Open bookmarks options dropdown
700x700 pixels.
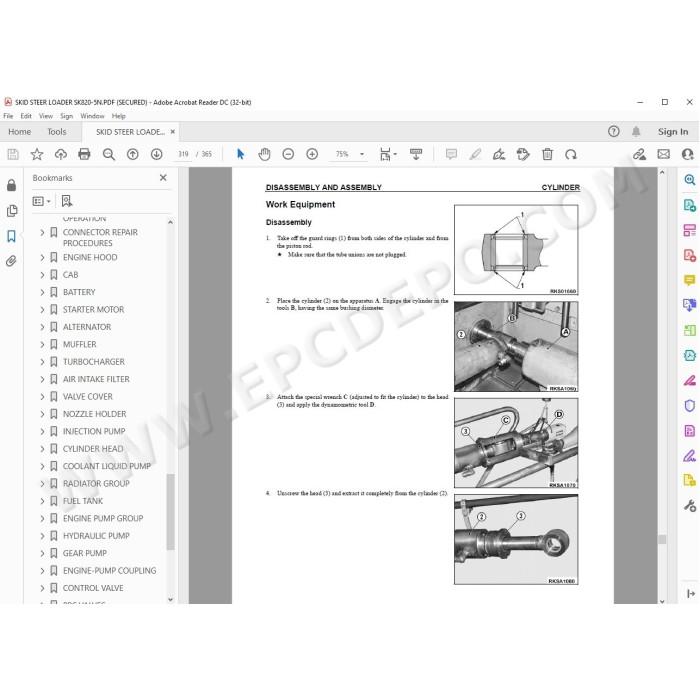42,201
